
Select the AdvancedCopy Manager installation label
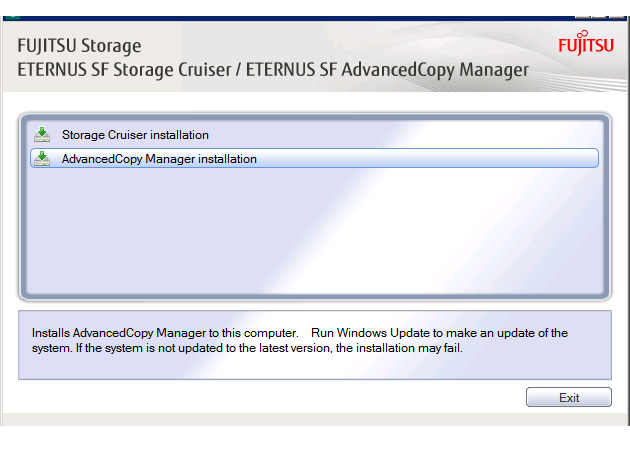(159, 159)
